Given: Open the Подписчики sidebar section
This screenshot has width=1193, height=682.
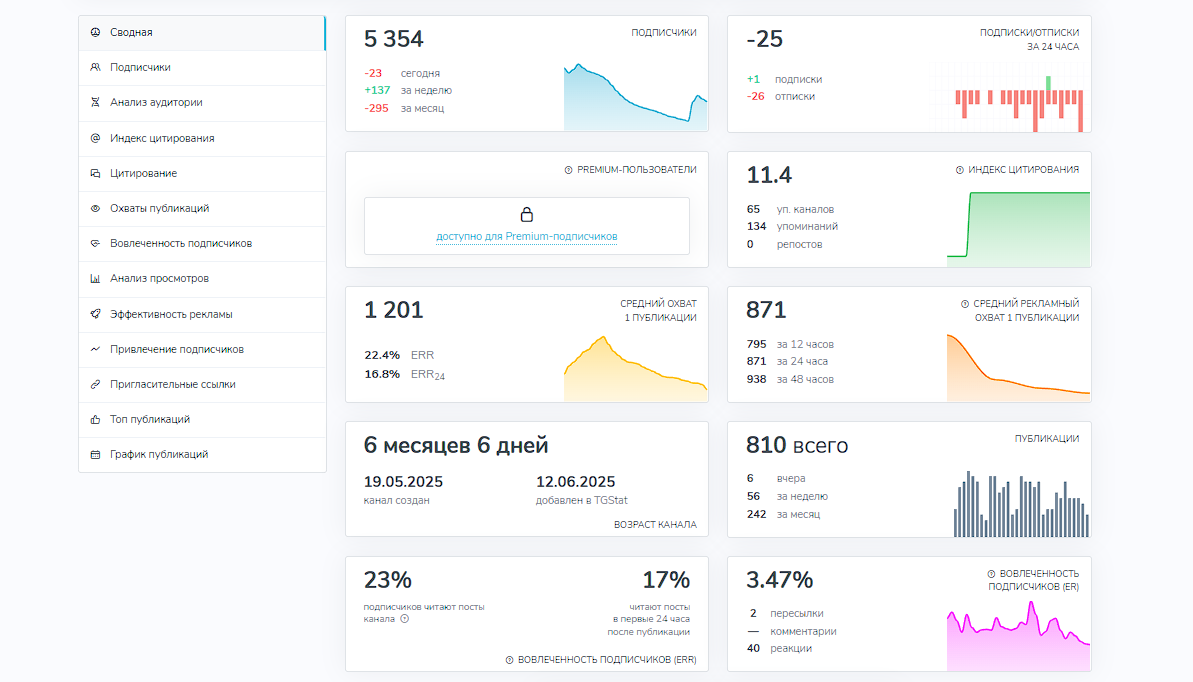Looking at the screenshot, I should (140, 68).
